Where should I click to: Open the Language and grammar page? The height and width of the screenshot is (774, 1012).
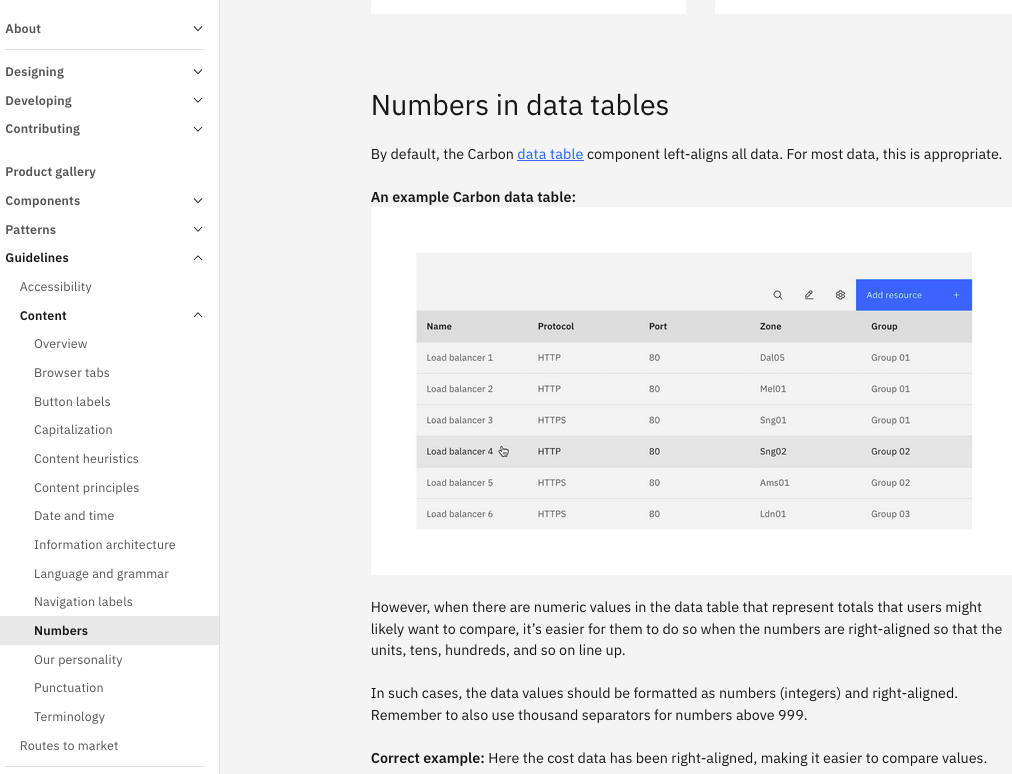click(101, 574)
